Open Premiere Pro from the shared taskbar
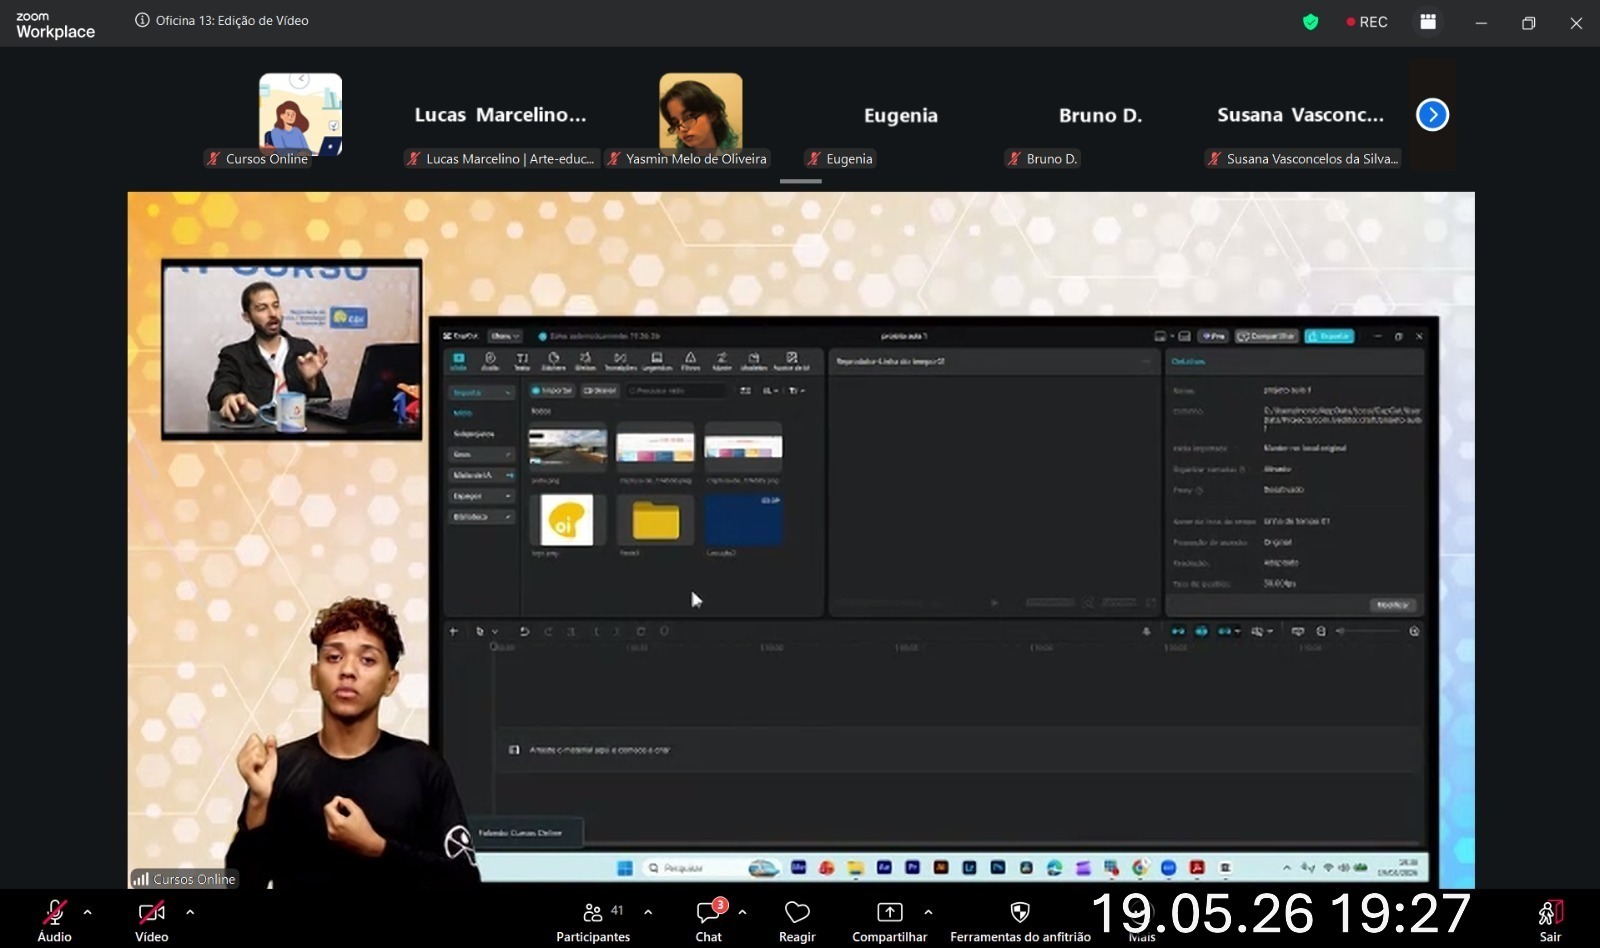This screenshot has height=948, width=1600. pyautogui.click(x=912, y=868)
